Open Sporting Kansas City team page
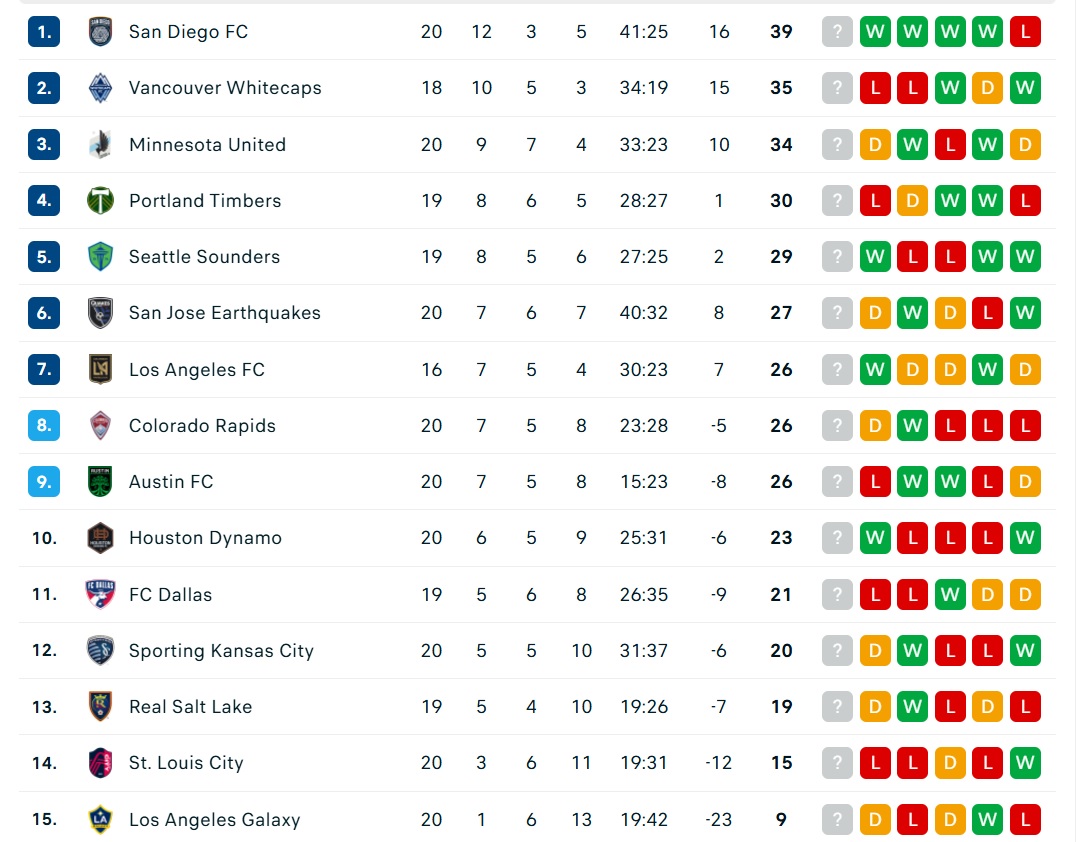Viewport: 1076px width, 842px height. [221, 651]
